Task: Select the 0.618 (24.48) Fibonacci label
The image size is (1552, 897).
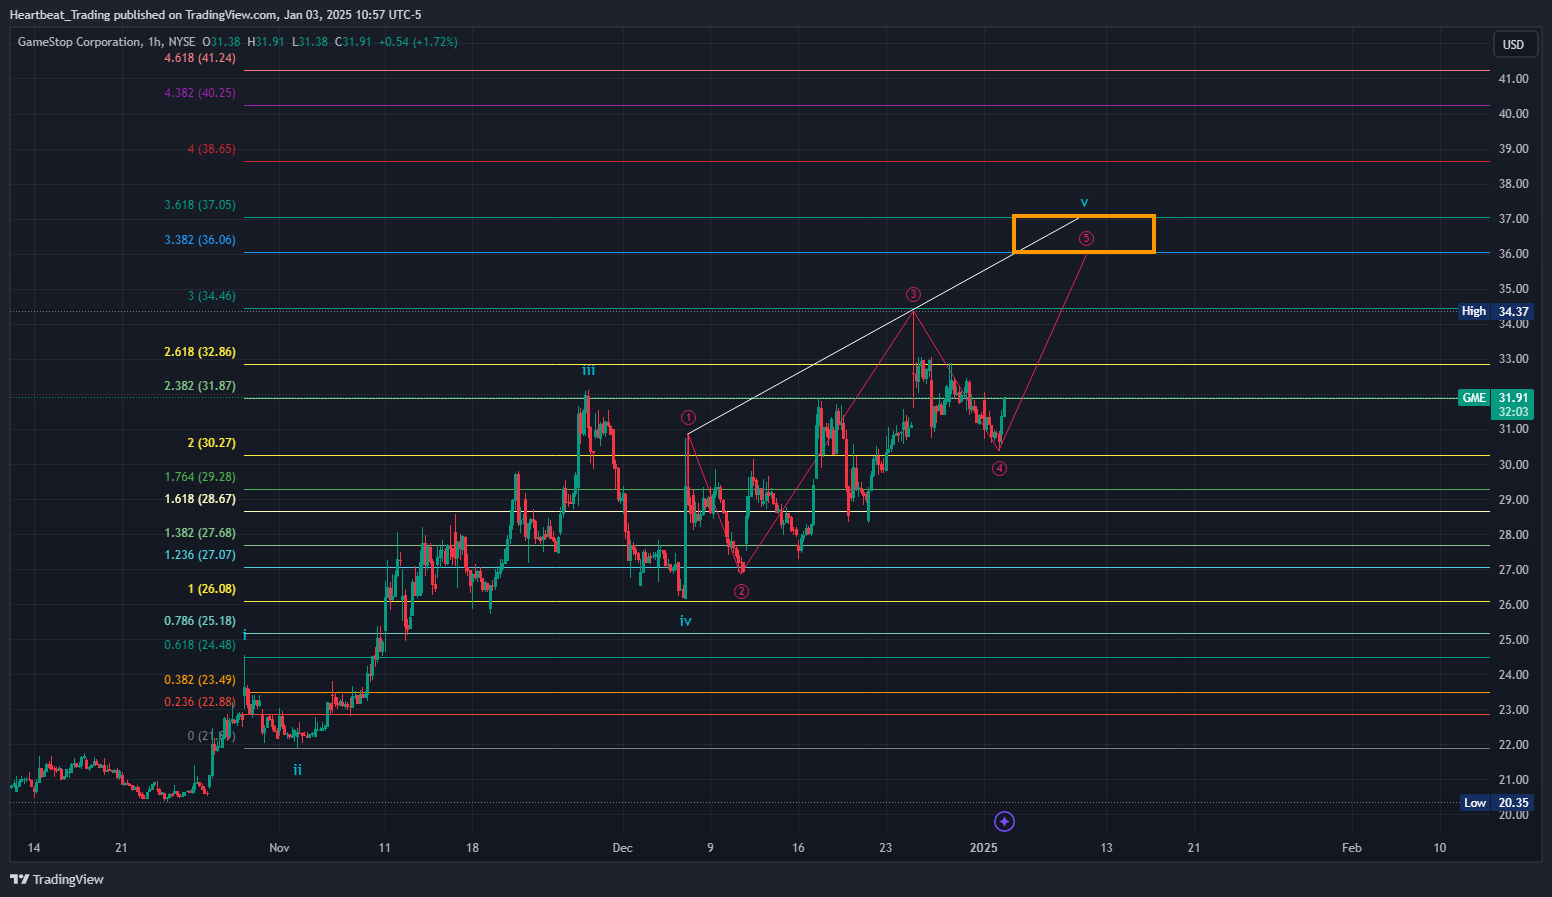Action: click(x=200, y=645)
